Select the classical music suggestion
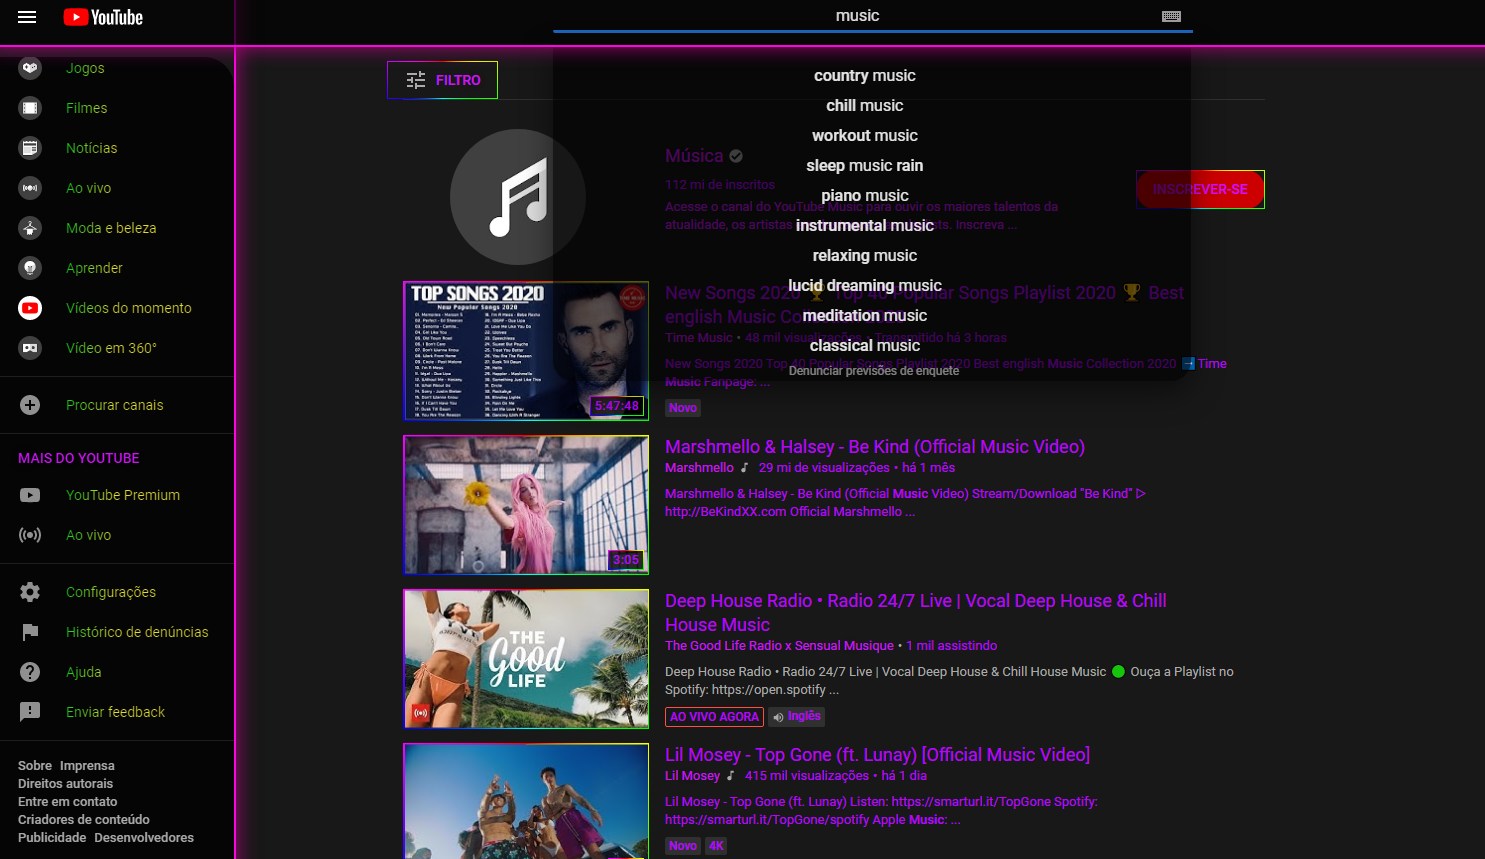The image size is (1485, 859). tap(865, 346)
